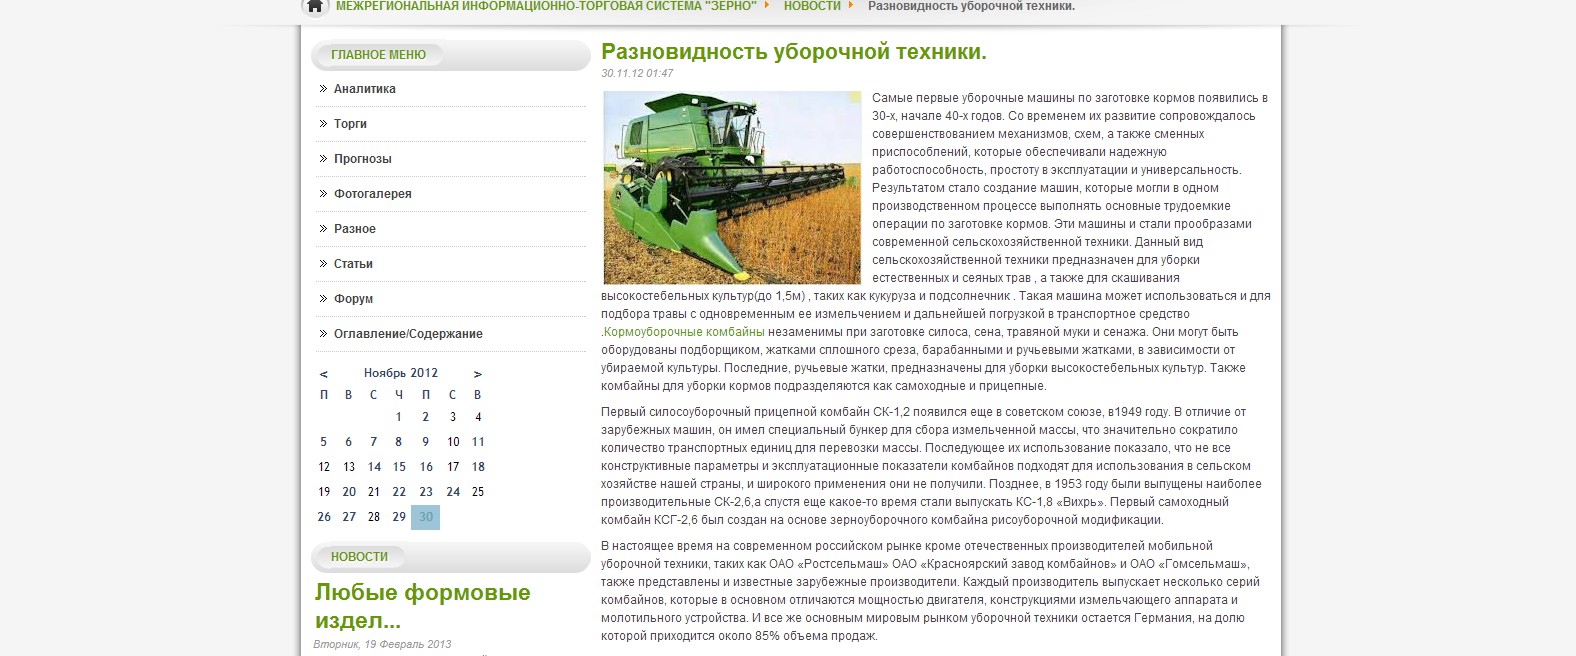1576x656 pixels.
Task: Open Оглавление/Содержание menu item
Action: tap(408, 334)
